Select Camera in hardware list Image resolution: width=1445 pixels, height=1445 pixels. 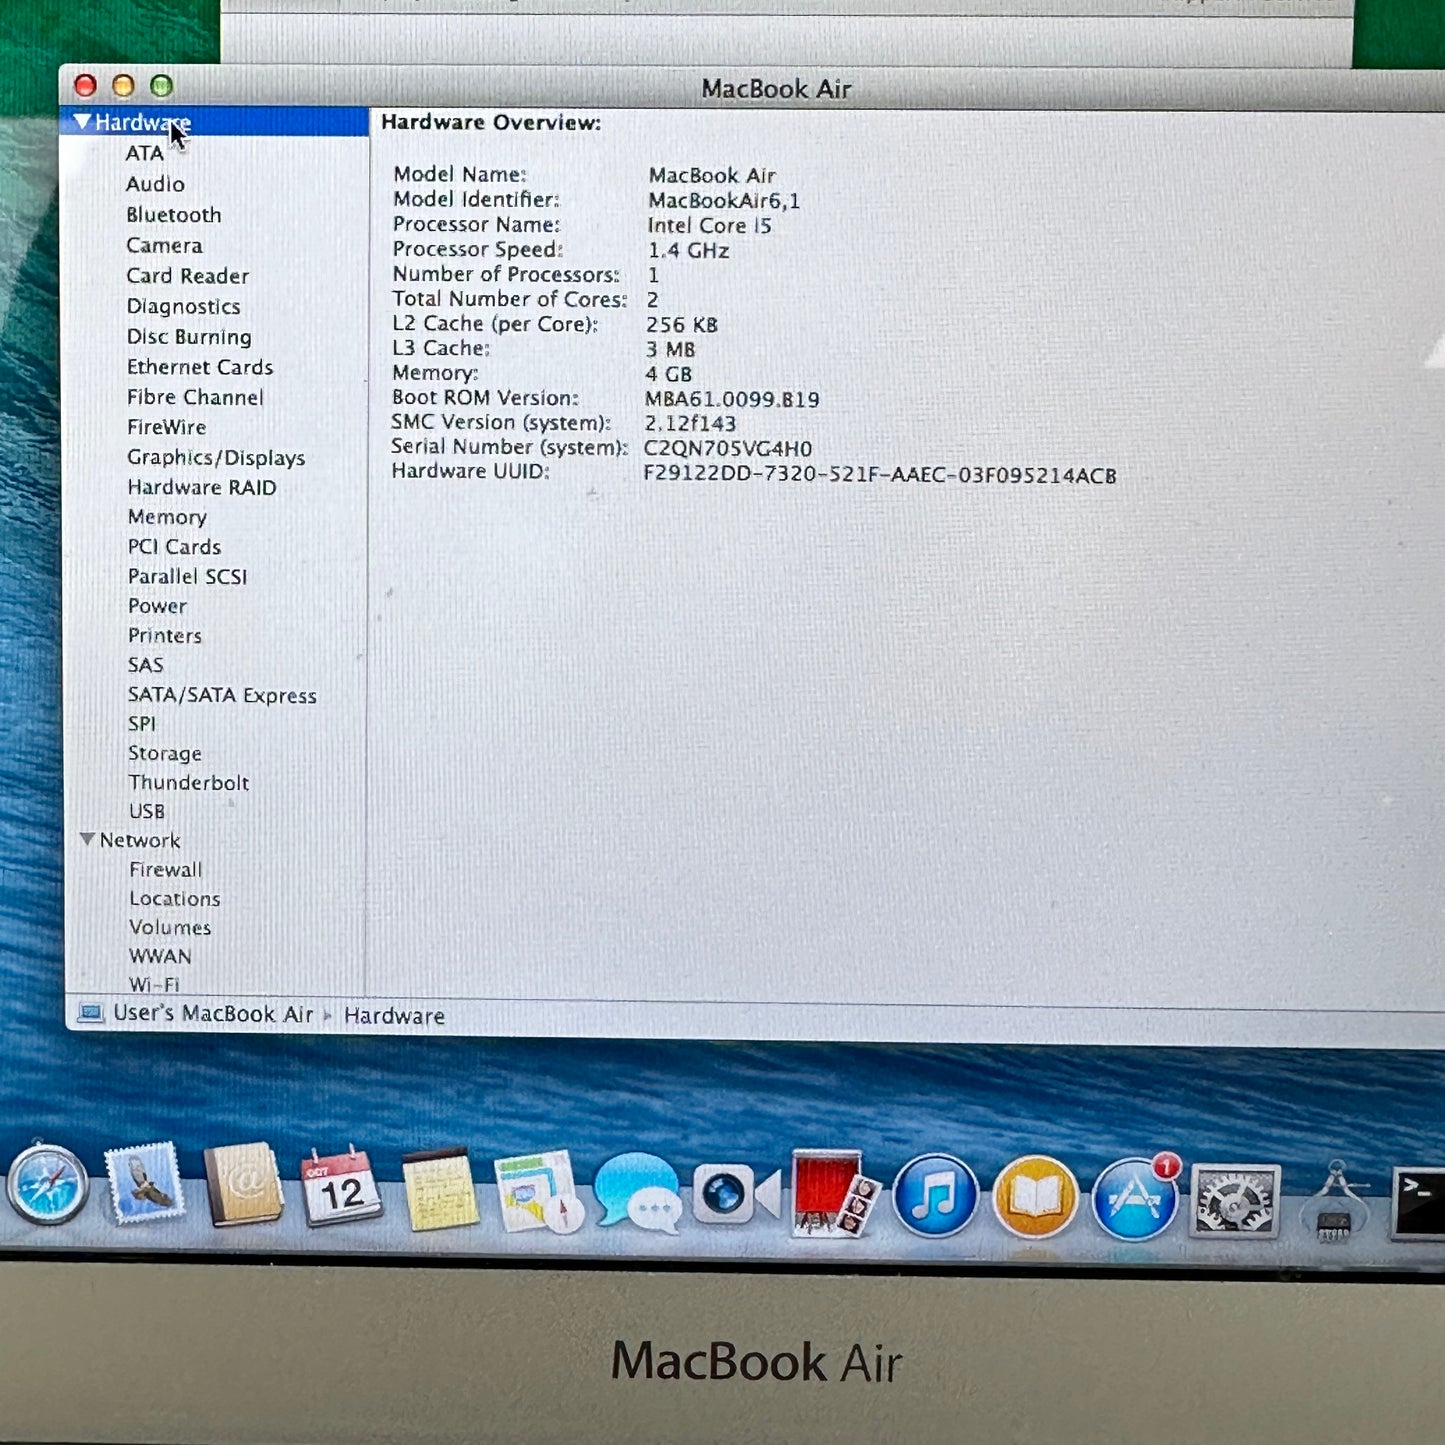pyautogui.click(x=164, y=245)
